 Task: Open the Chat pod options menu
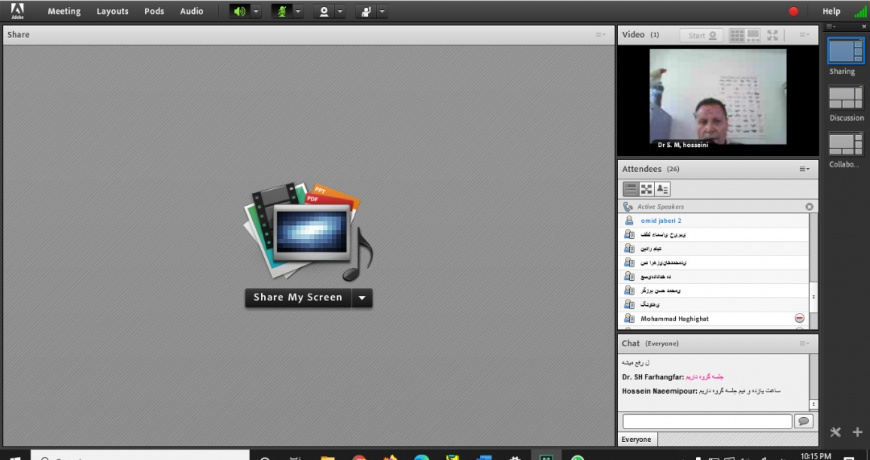[x=805, y=343]
